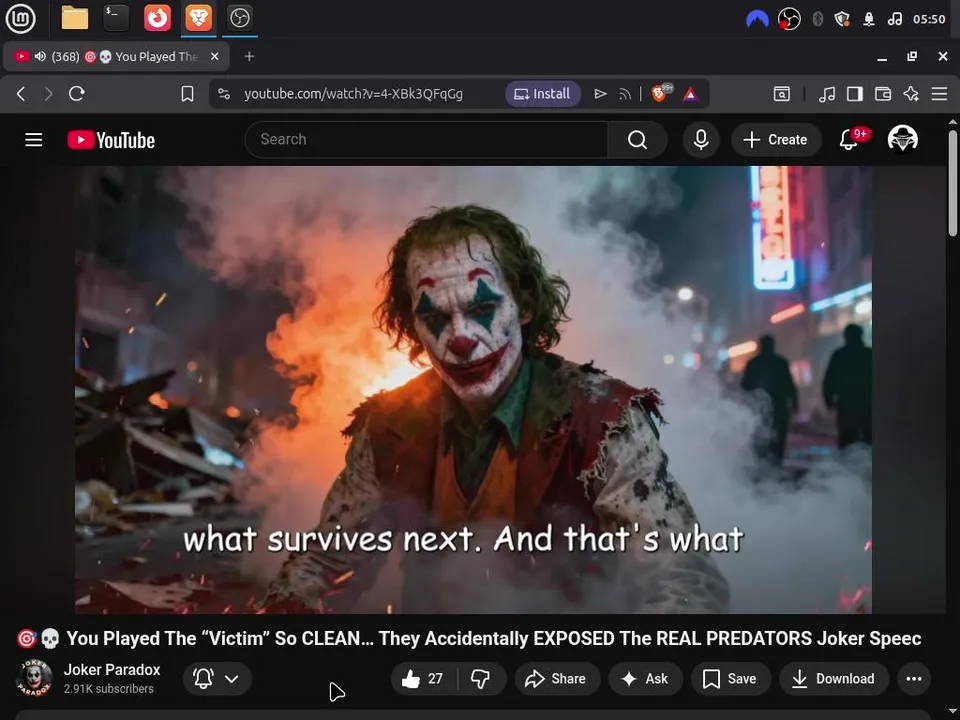Open the NordVPN tray icon

coord(757,19)
